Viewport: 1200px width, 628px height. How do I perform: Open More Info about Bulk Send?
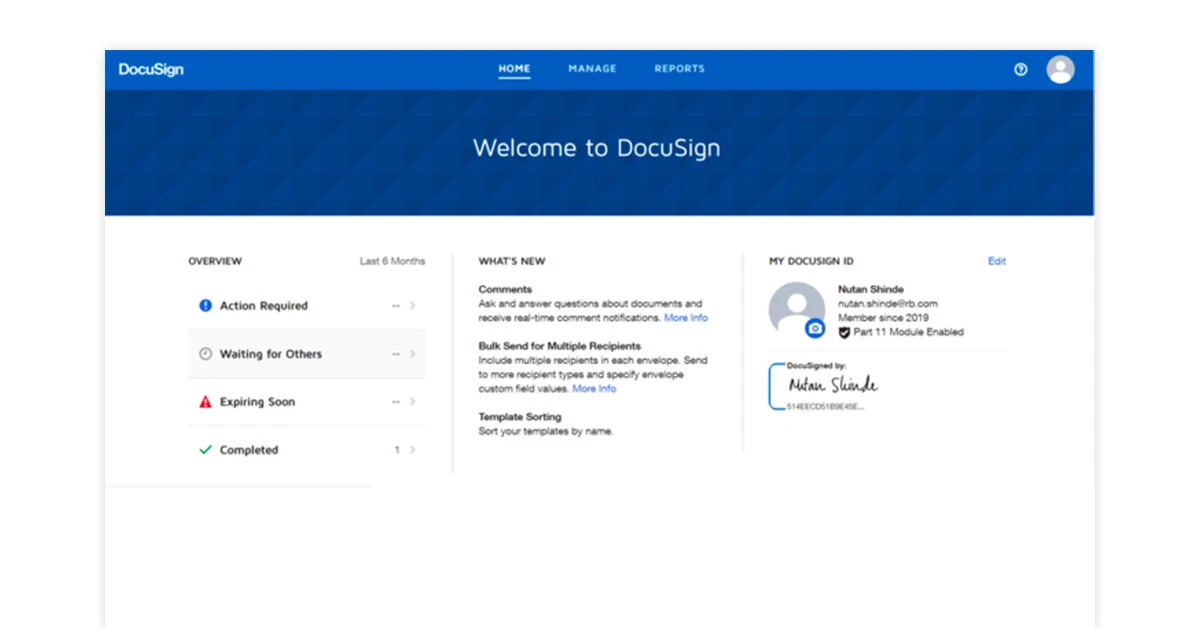(594, 388)
